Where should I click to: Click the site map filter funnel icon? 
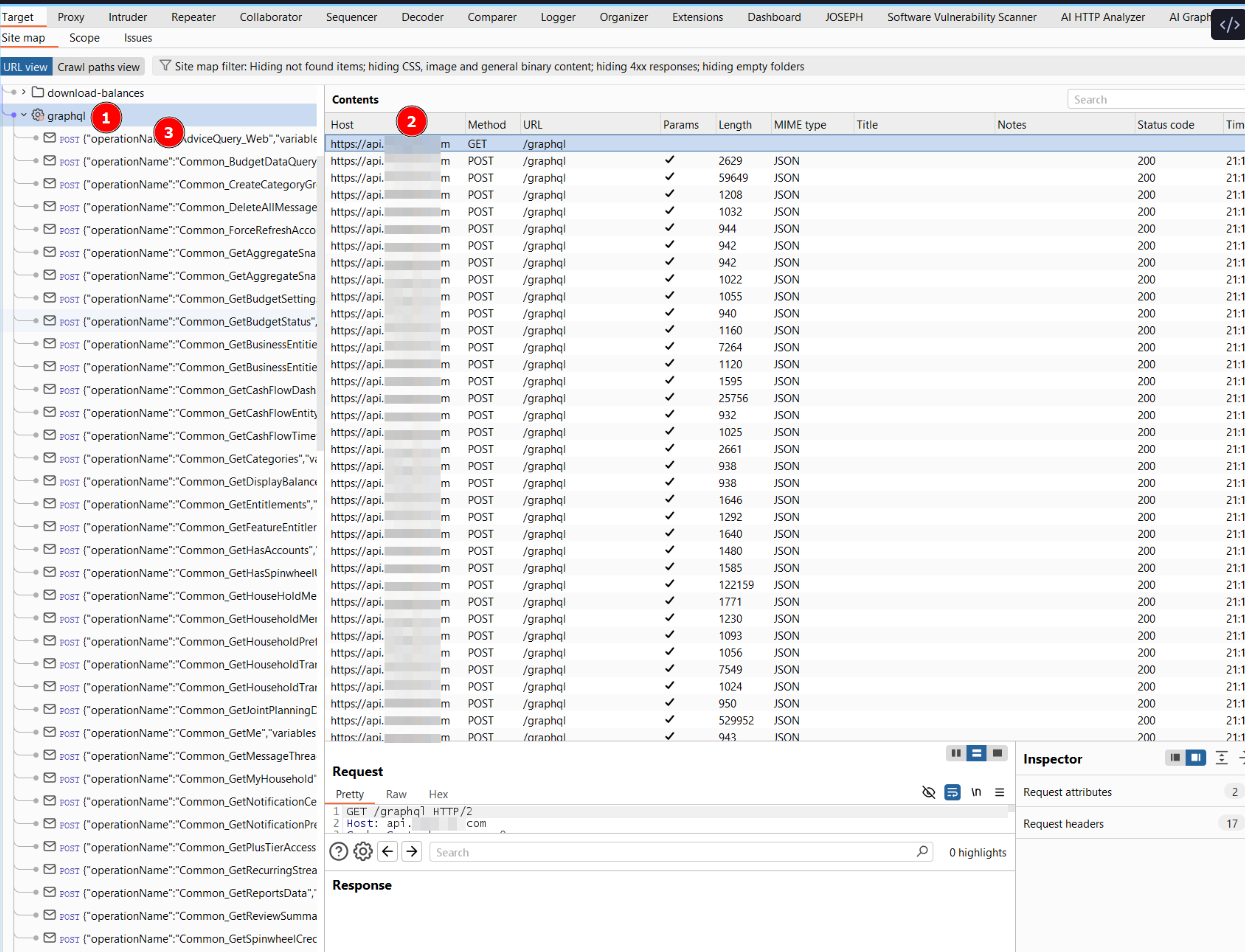click(x=165, y=67)
